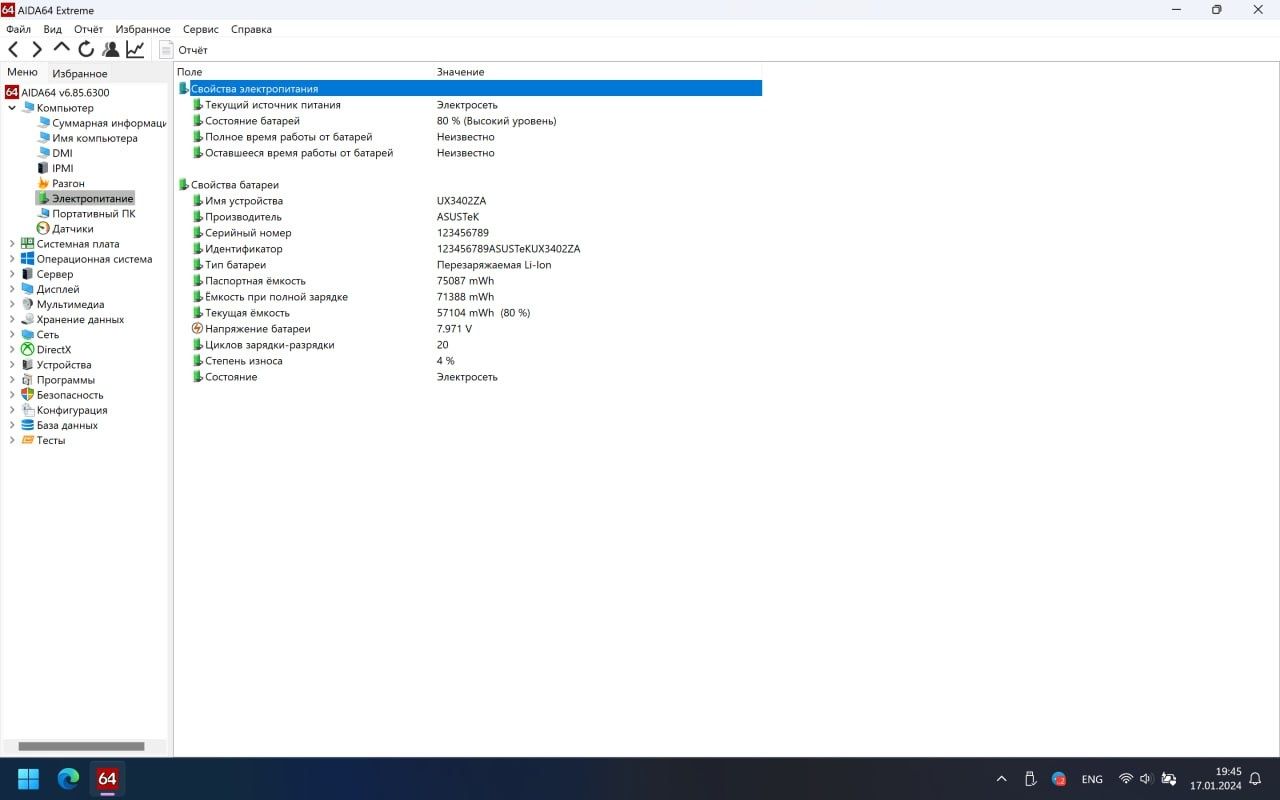This screenshot has height=800, width=1280.
Task: Select Электропитание tree item
Action: tap(85, 198)
